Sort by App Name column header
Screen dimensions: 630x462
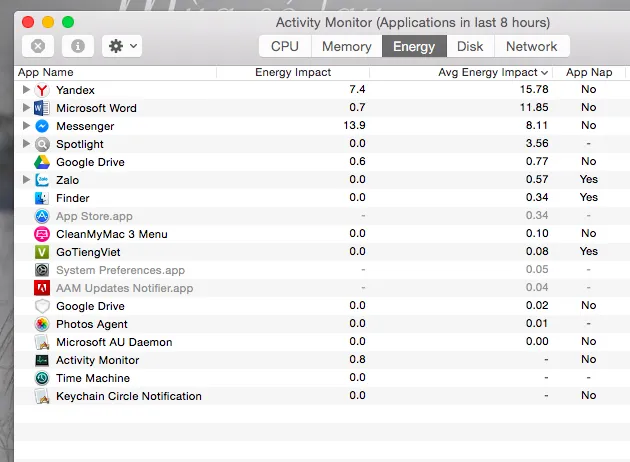coord(45,72)
